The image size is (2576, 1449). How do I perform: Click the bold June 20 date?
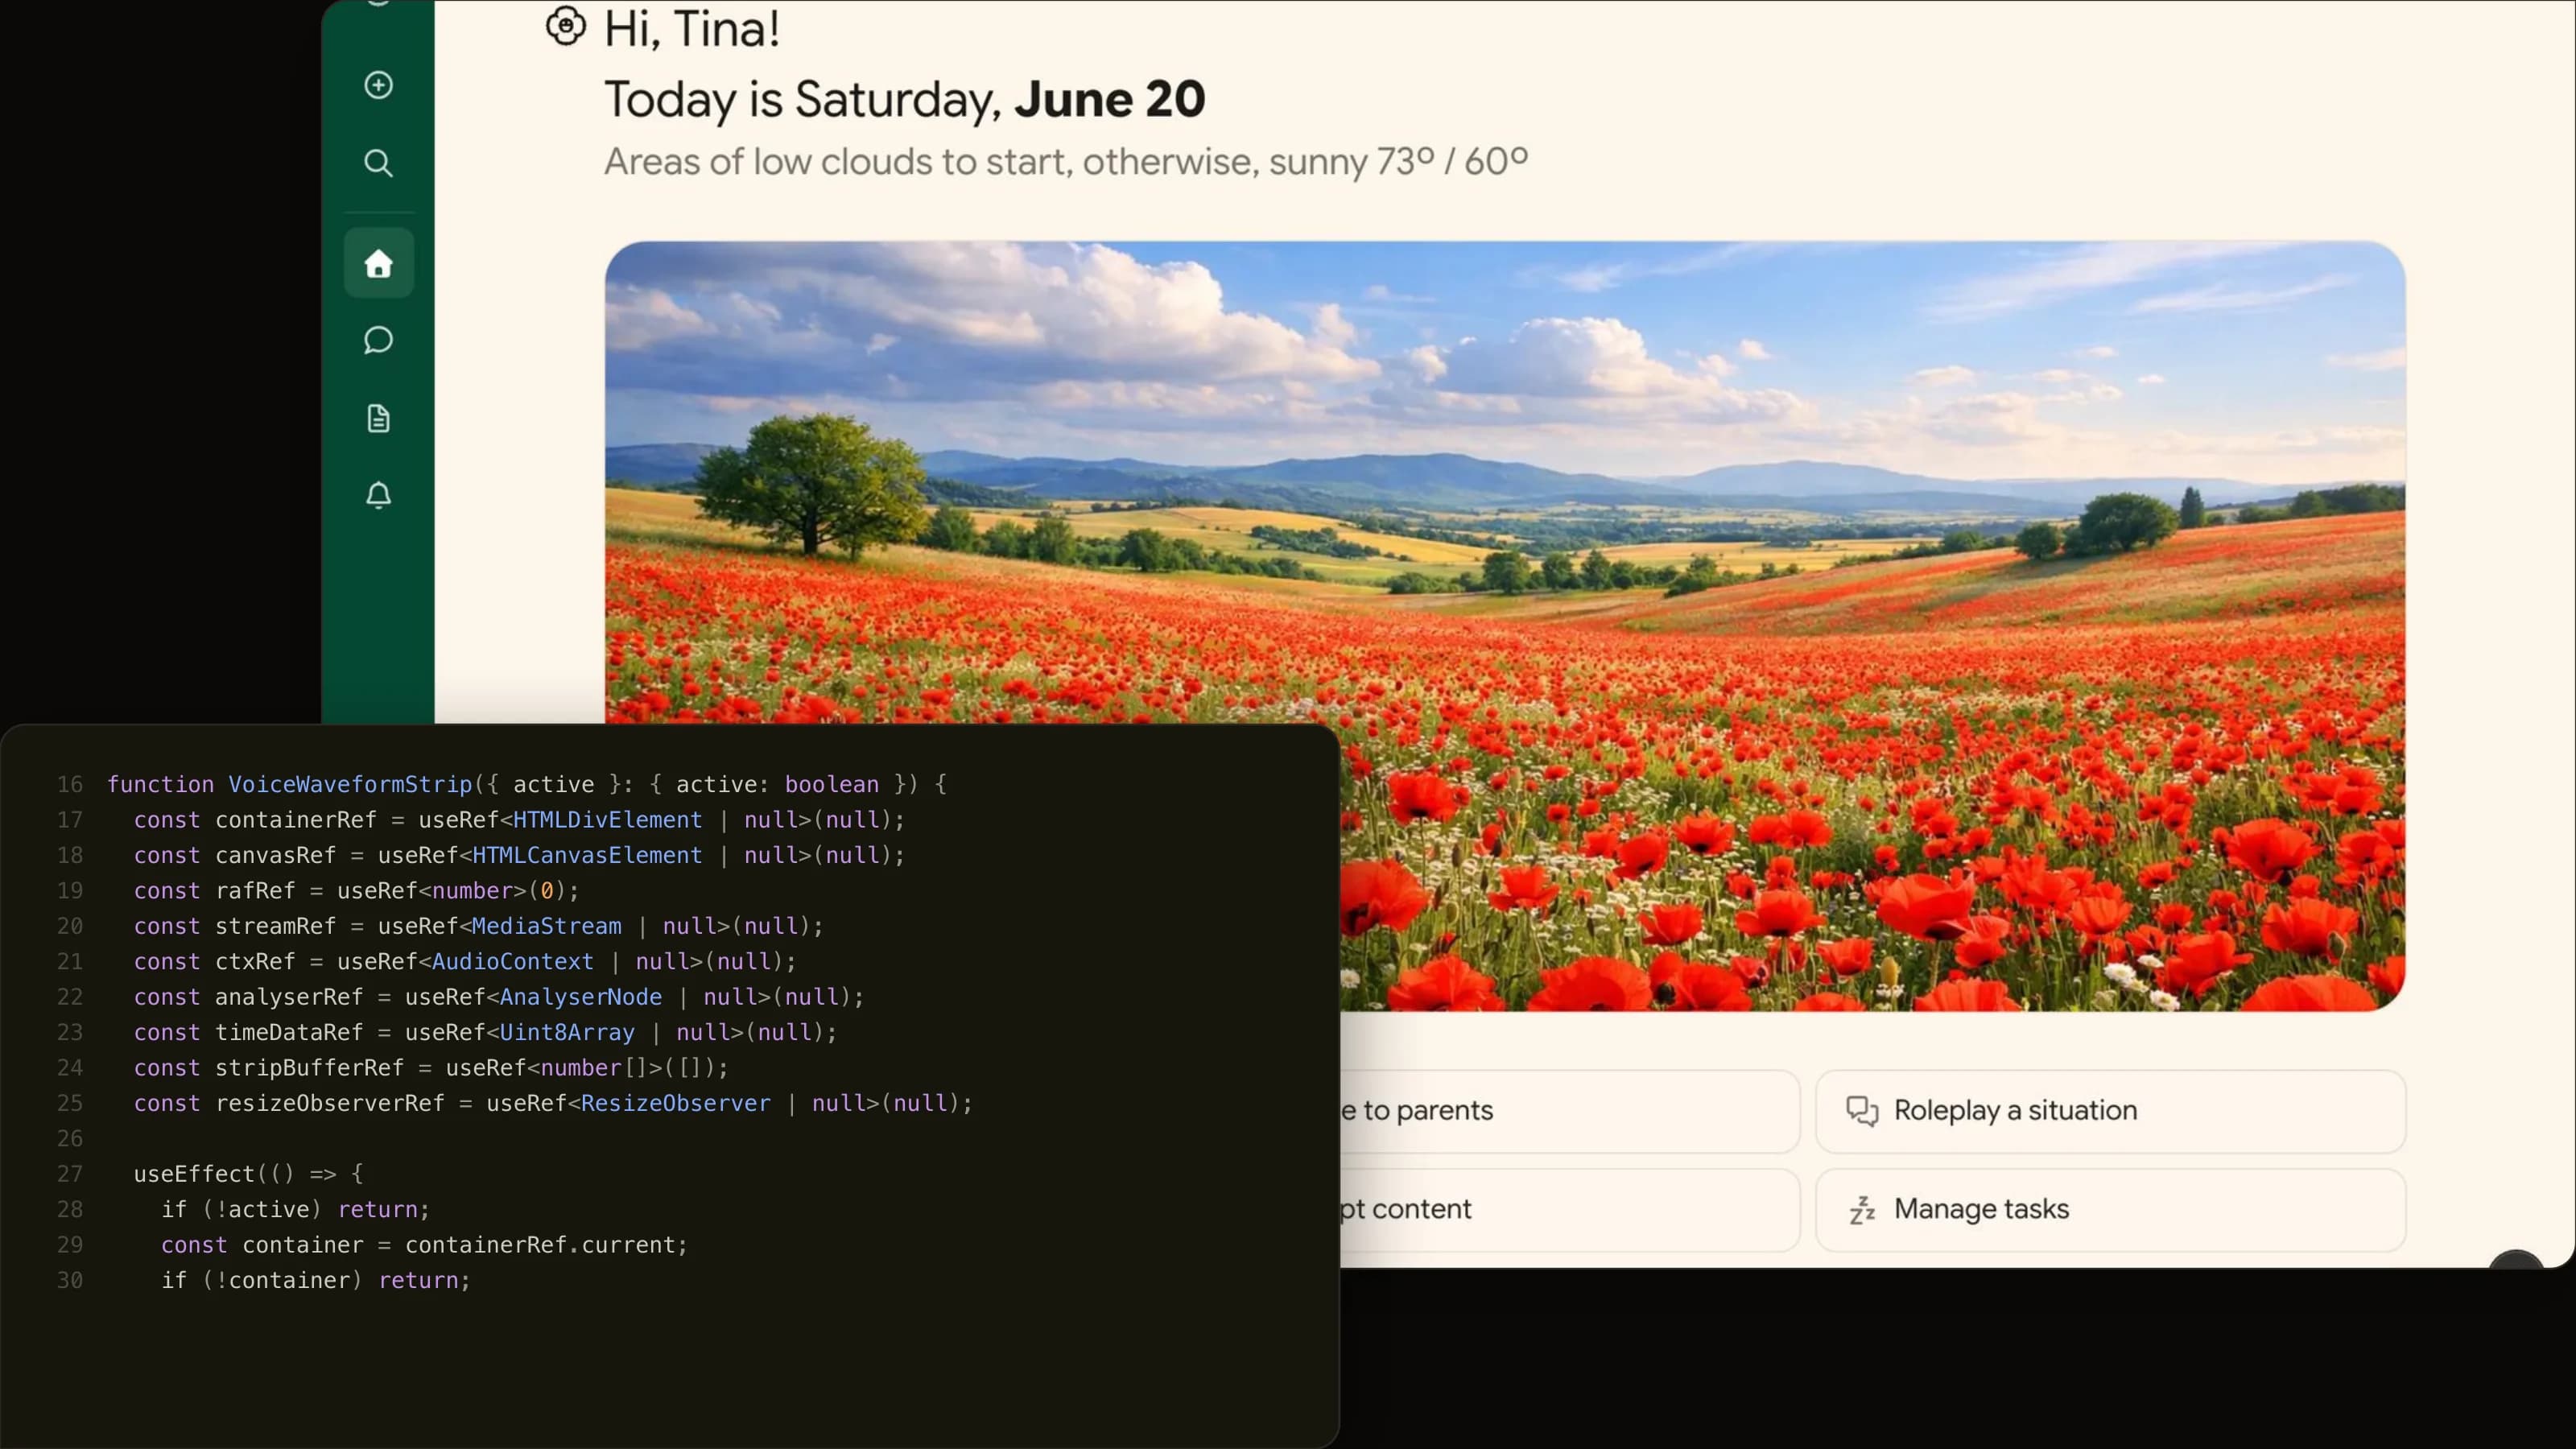1110,99
